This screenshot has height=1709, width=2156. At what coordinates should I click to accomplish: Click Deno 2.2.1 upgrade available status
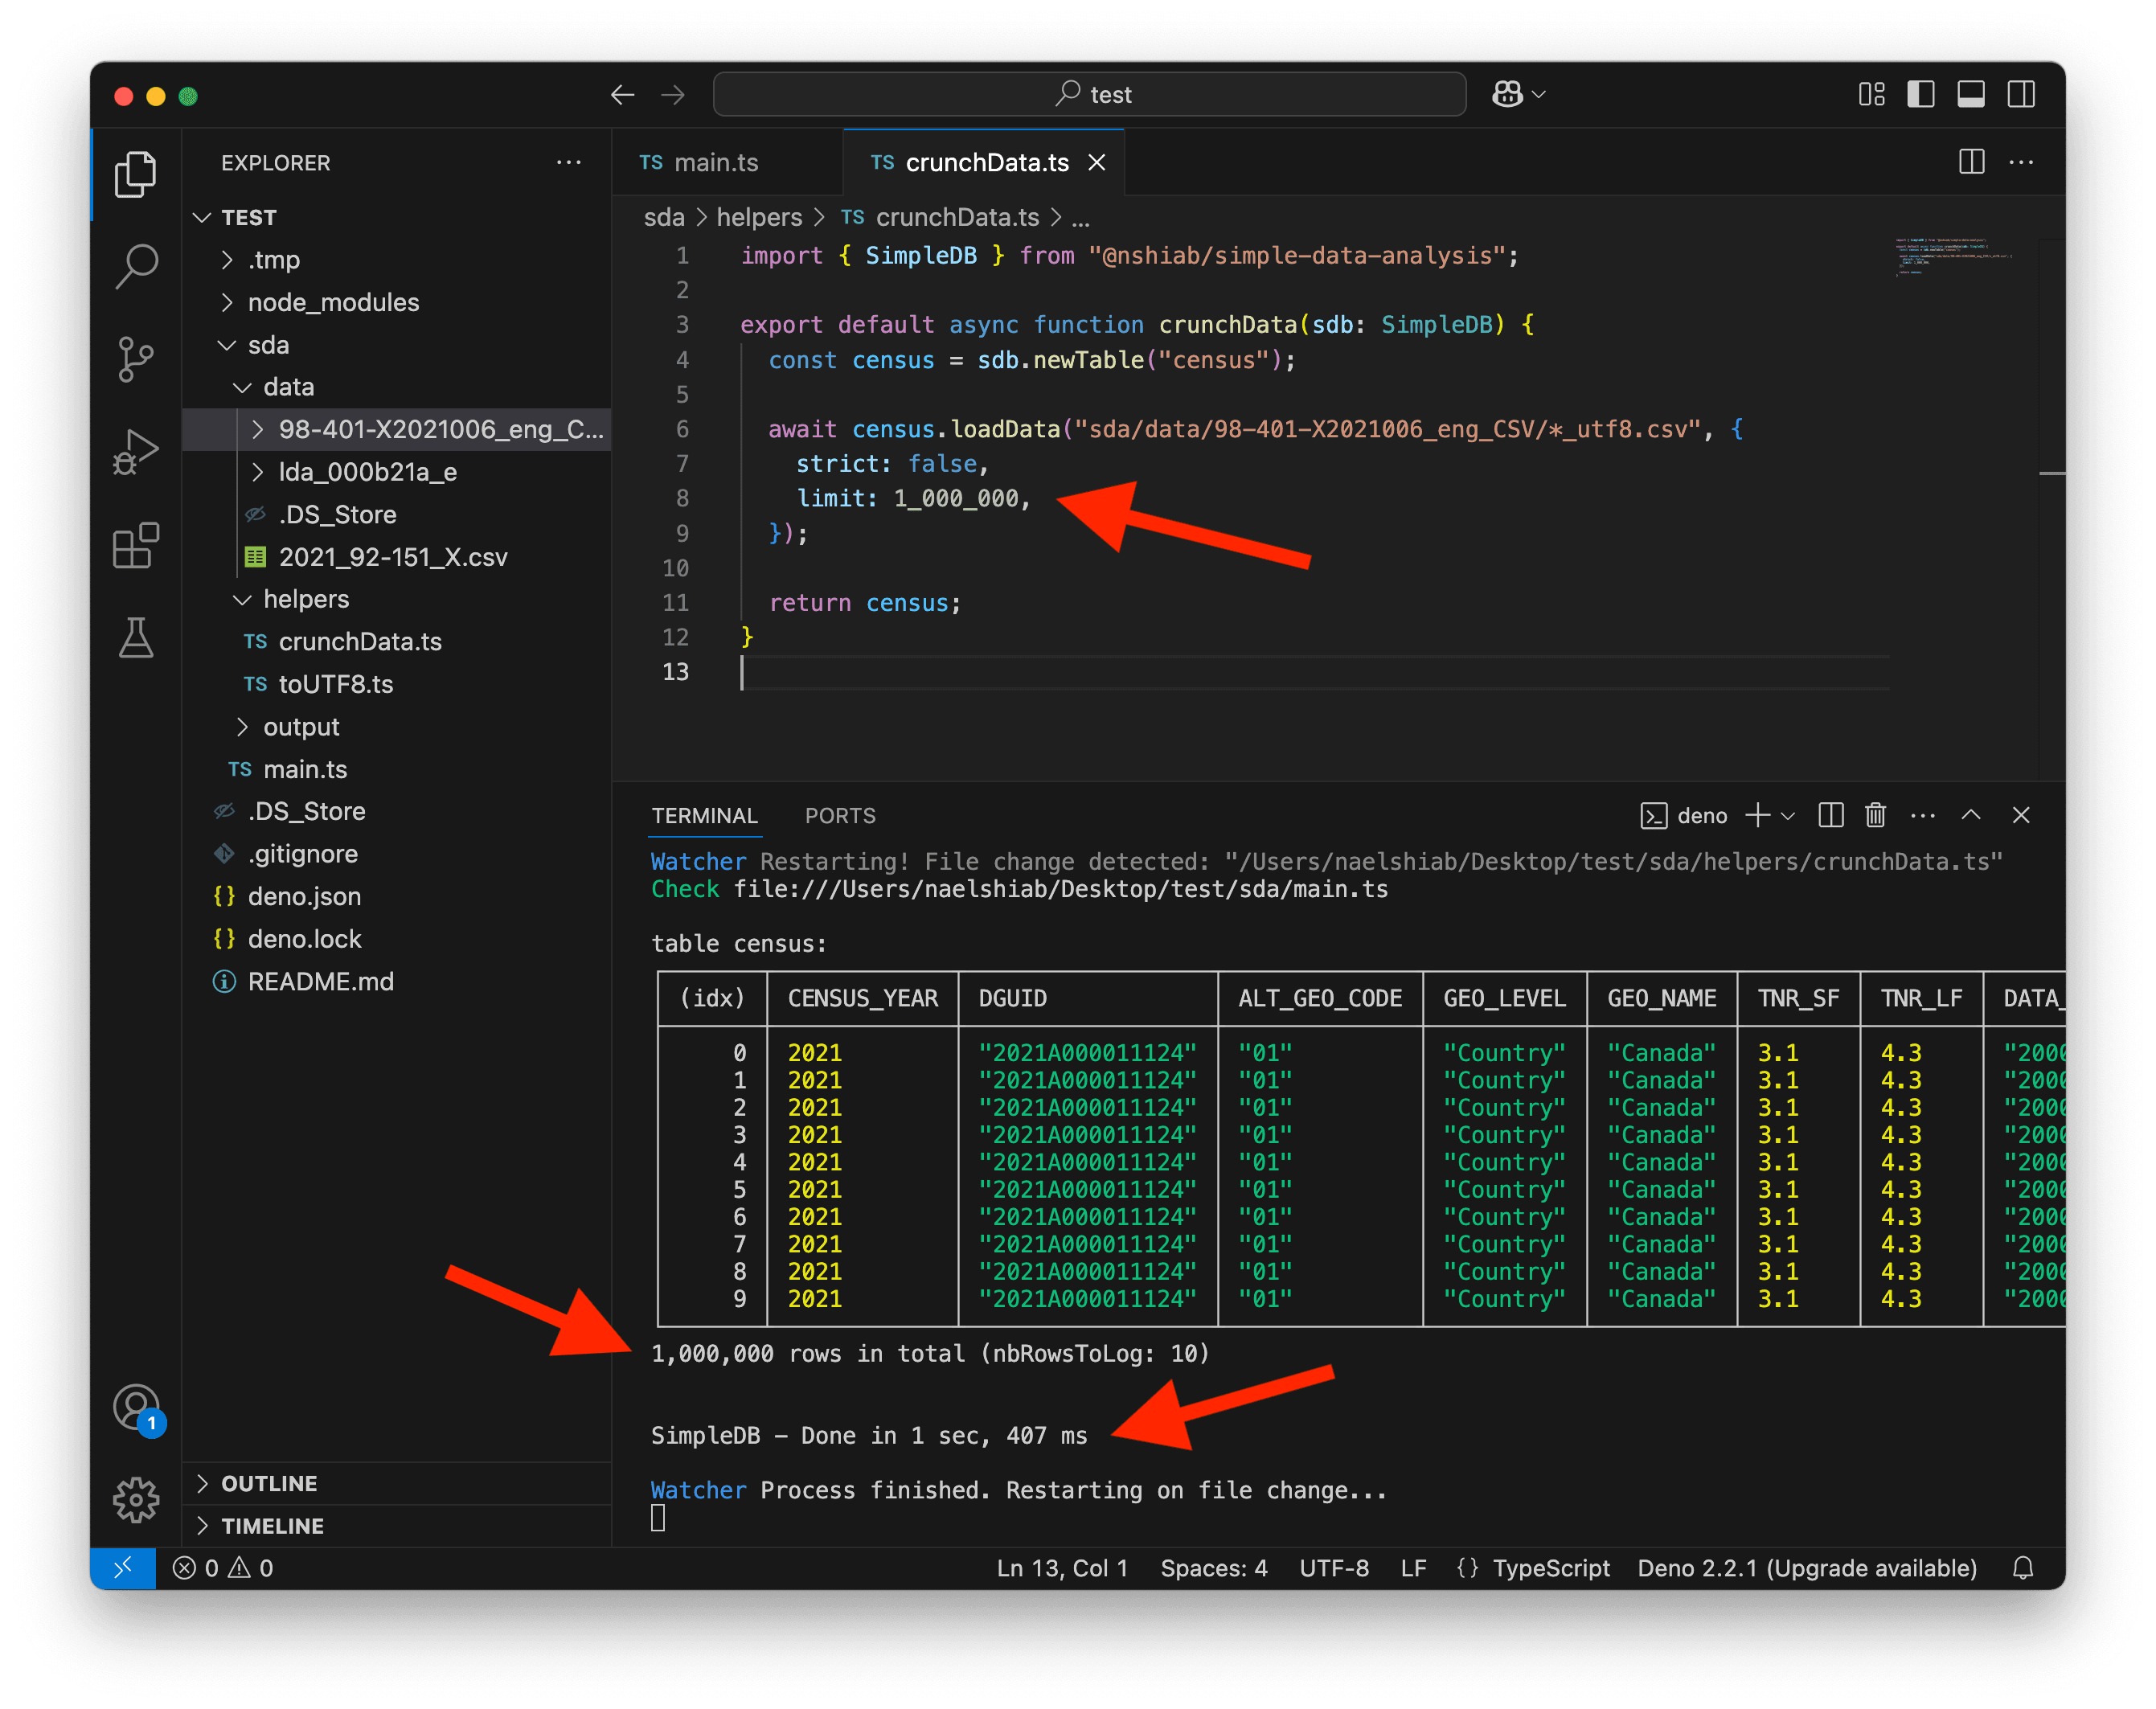coord(1807,1567)
